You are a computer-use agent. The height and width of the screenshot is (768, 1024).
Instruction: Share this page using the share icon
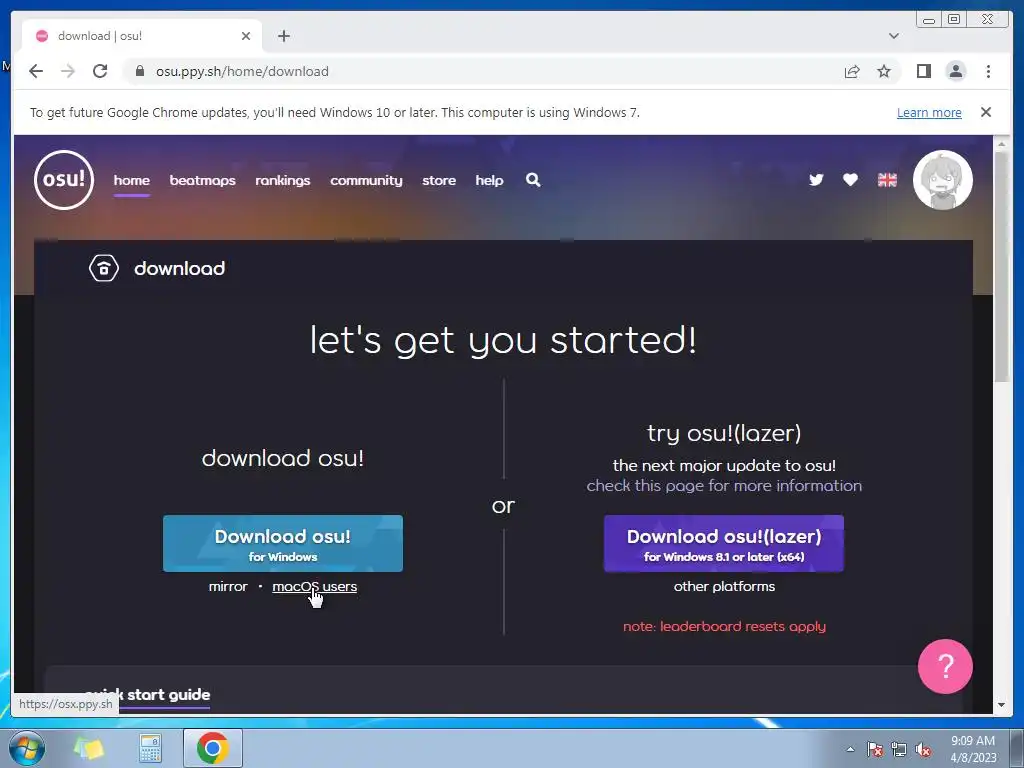[852, 71]
